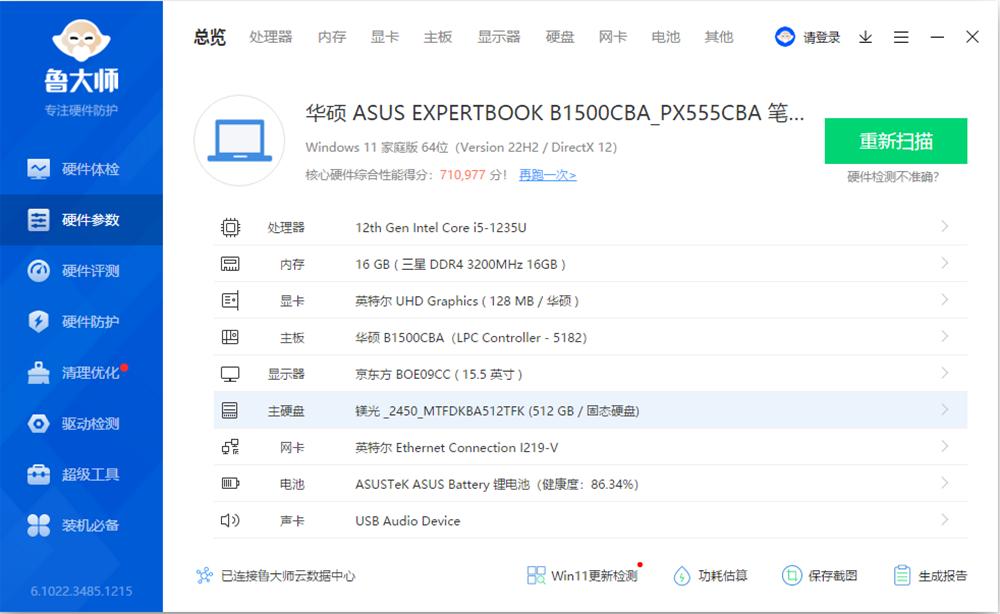Start 驱动检测 via its sidebar icon
This screenshot has height=614, width=1000.
82,423
